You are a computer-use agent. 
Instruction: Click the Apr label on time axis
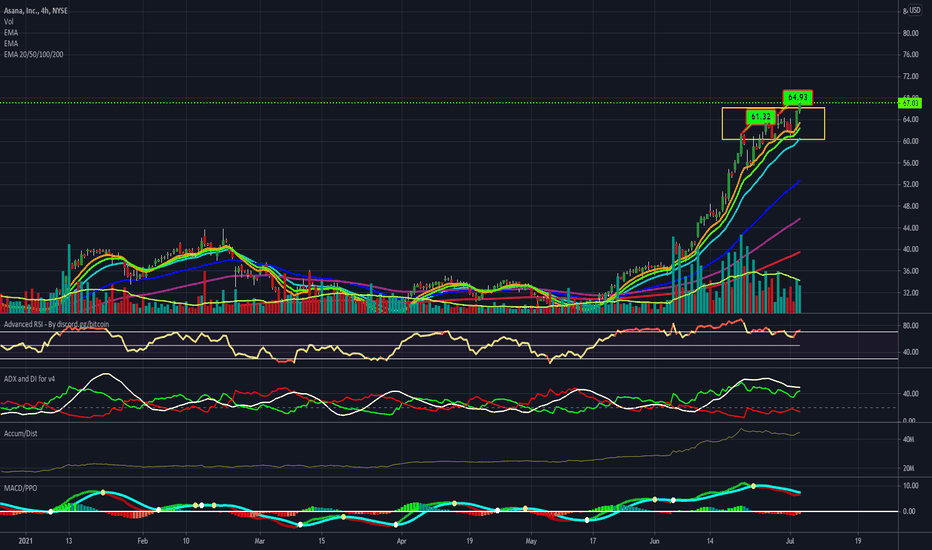point(401,541)
